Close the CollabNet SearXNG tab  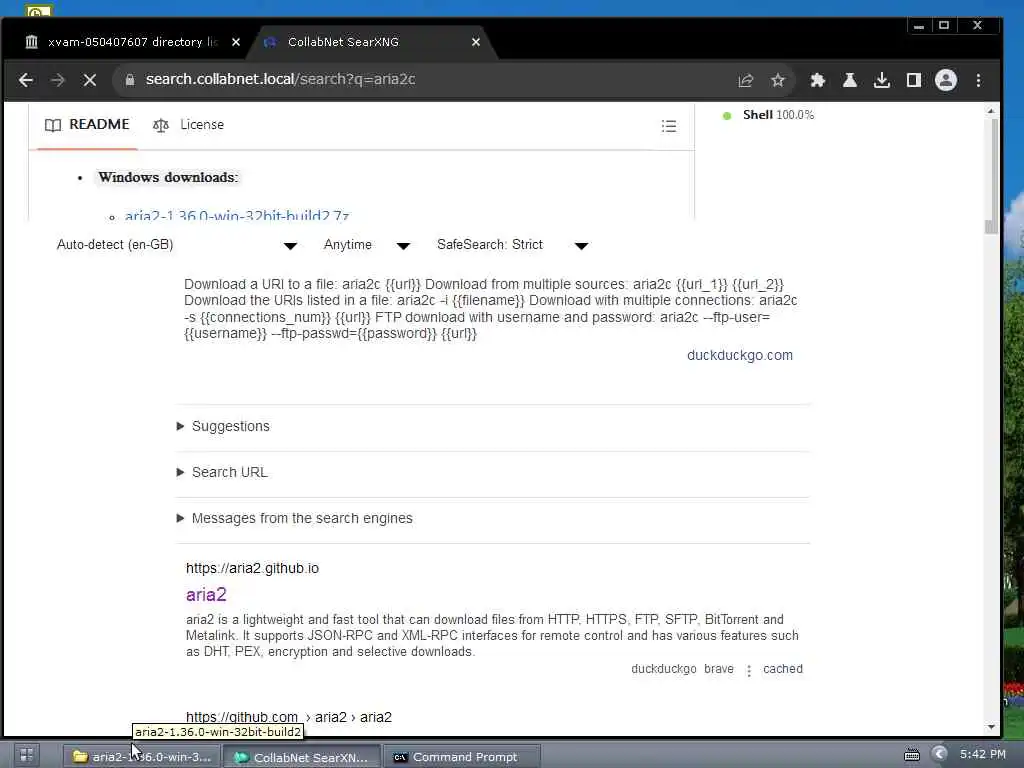click(475, 42)
